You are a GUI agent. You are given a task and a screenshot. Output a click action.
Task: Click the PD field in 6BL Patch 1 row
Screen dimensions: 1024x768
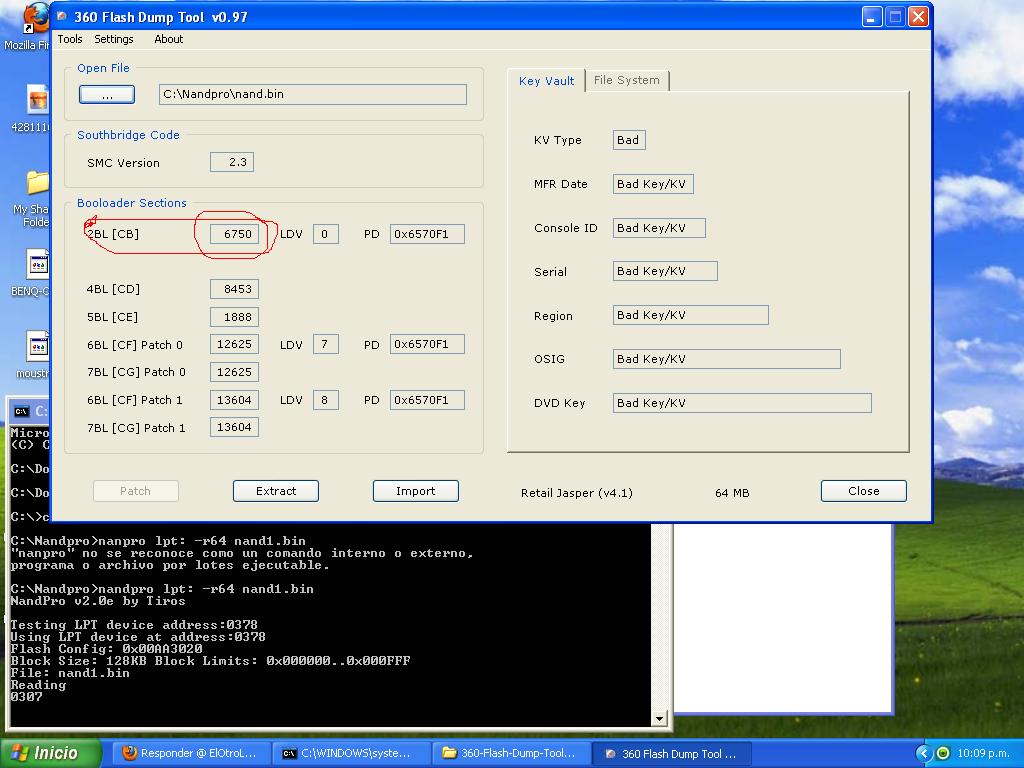pos(427,400)
